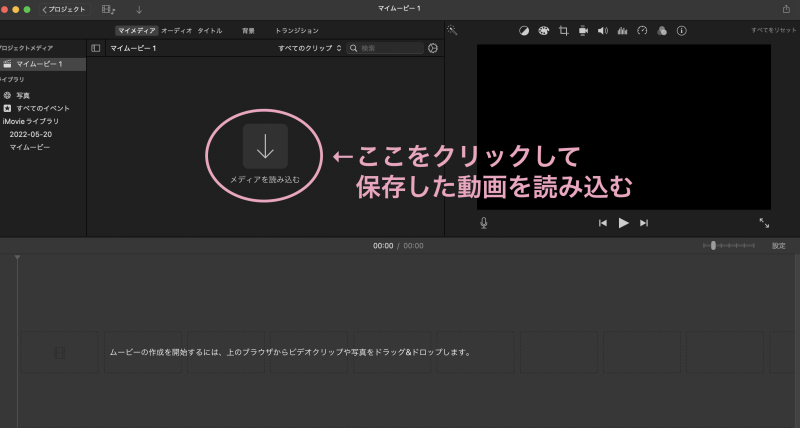The height and width of the screenshot is (428, 800).
Task: Open the Share icon in title bar
Action: 786,9
